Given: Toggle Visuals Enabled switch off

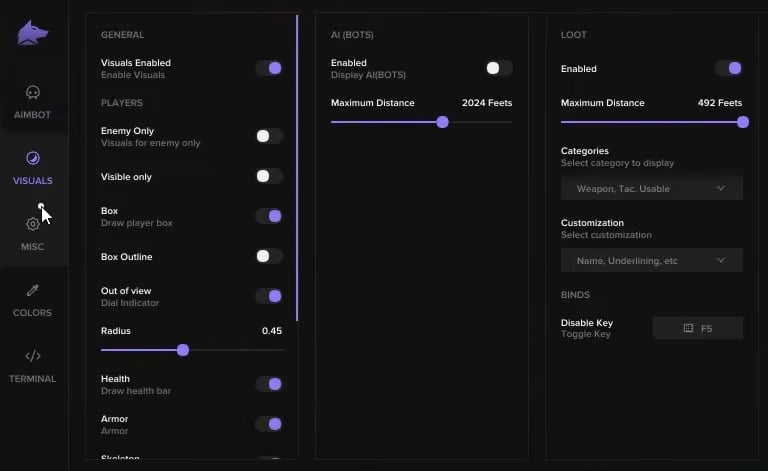Looking at the screenshot, I should click(x=268, y=68).
